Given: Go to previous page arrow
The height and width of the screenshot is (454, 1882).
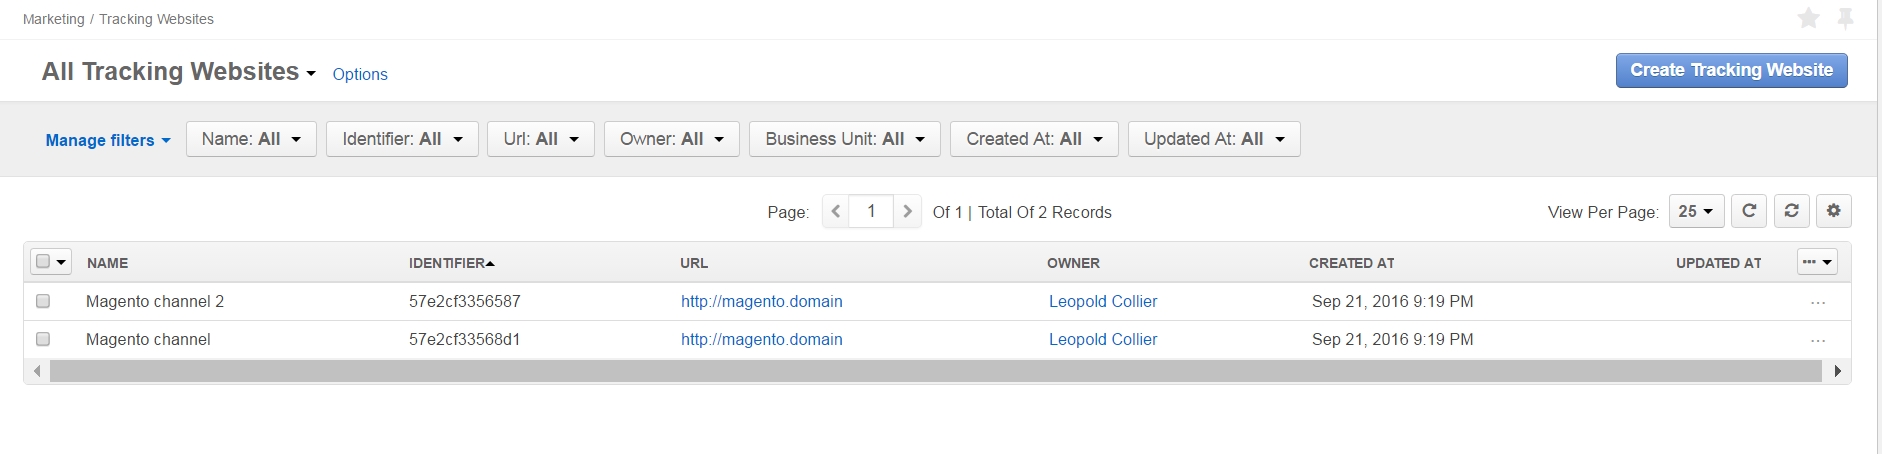Looking at the screenshot, I should [x=836, y=211].
